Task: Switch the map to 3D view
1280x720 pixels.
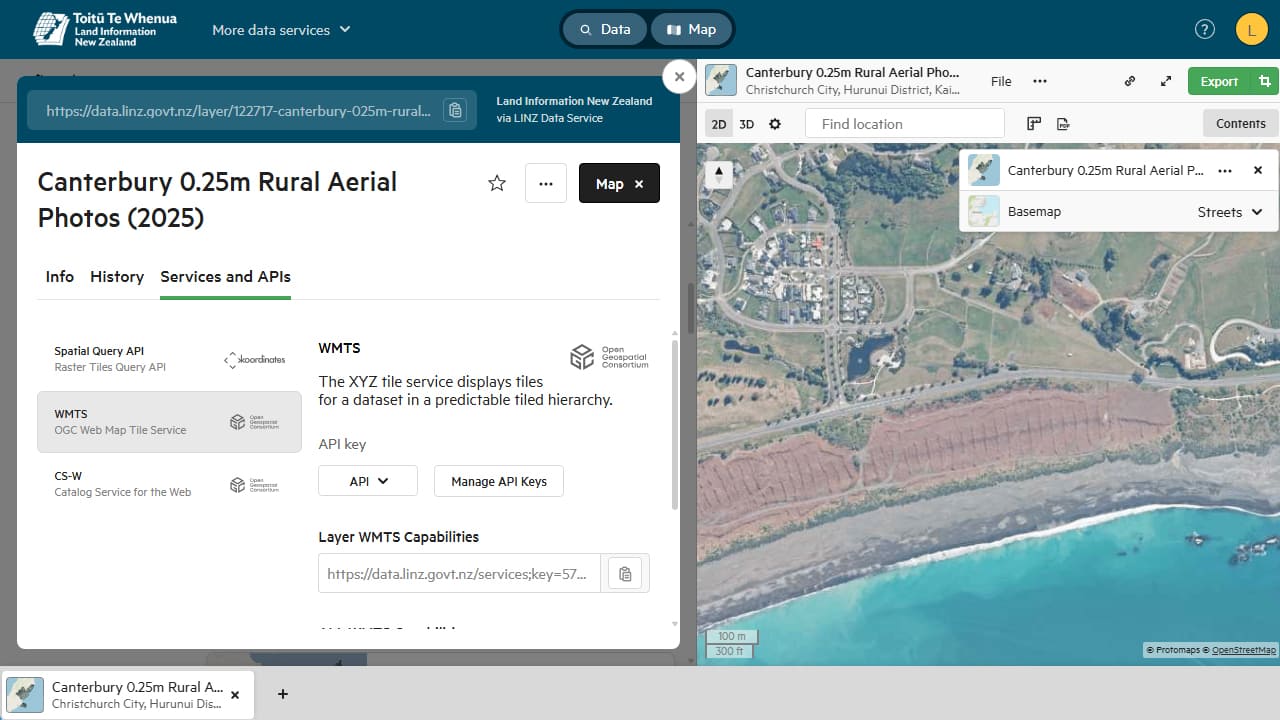Action: pyautogui.click(x=747, y=124)
